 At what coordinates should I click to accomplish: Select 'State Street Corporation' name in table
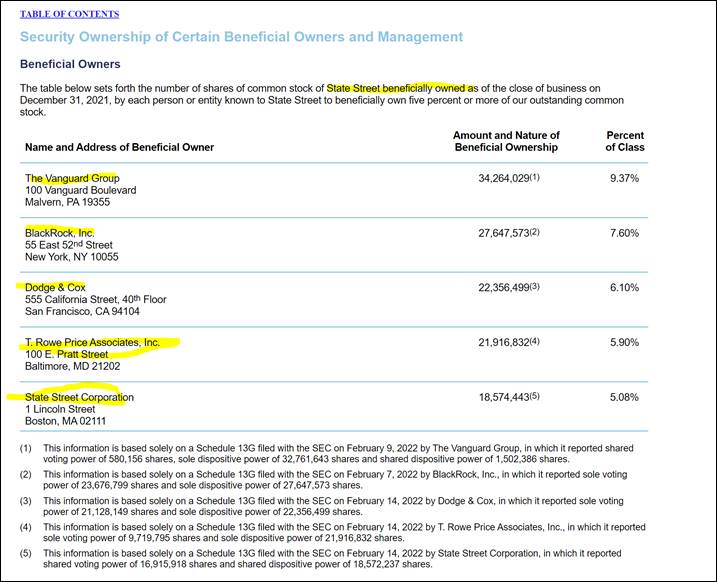79,397
